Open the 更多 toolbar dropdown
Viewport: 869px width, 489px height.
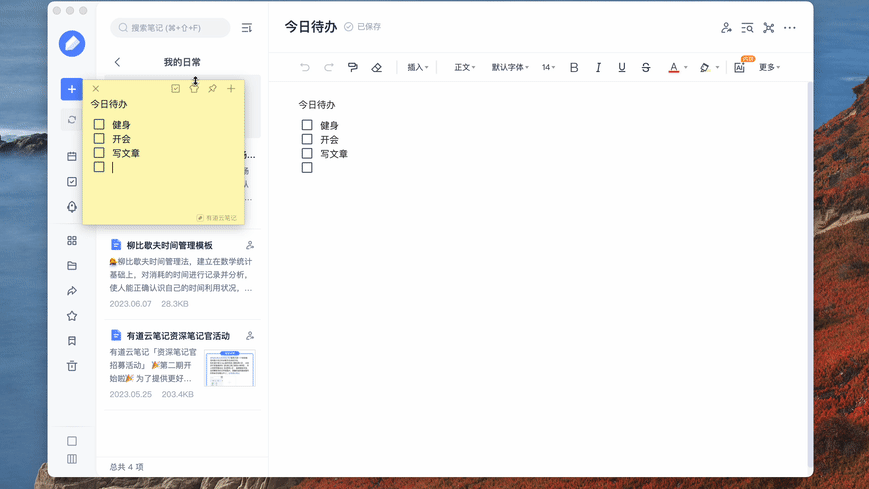(x=769, y=67)
